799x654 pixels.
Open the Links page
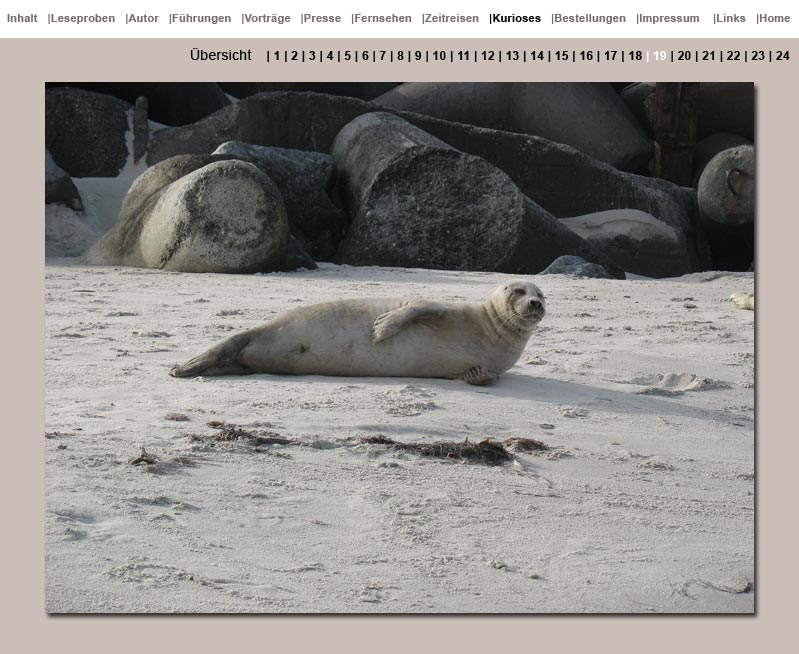point(731,18)
